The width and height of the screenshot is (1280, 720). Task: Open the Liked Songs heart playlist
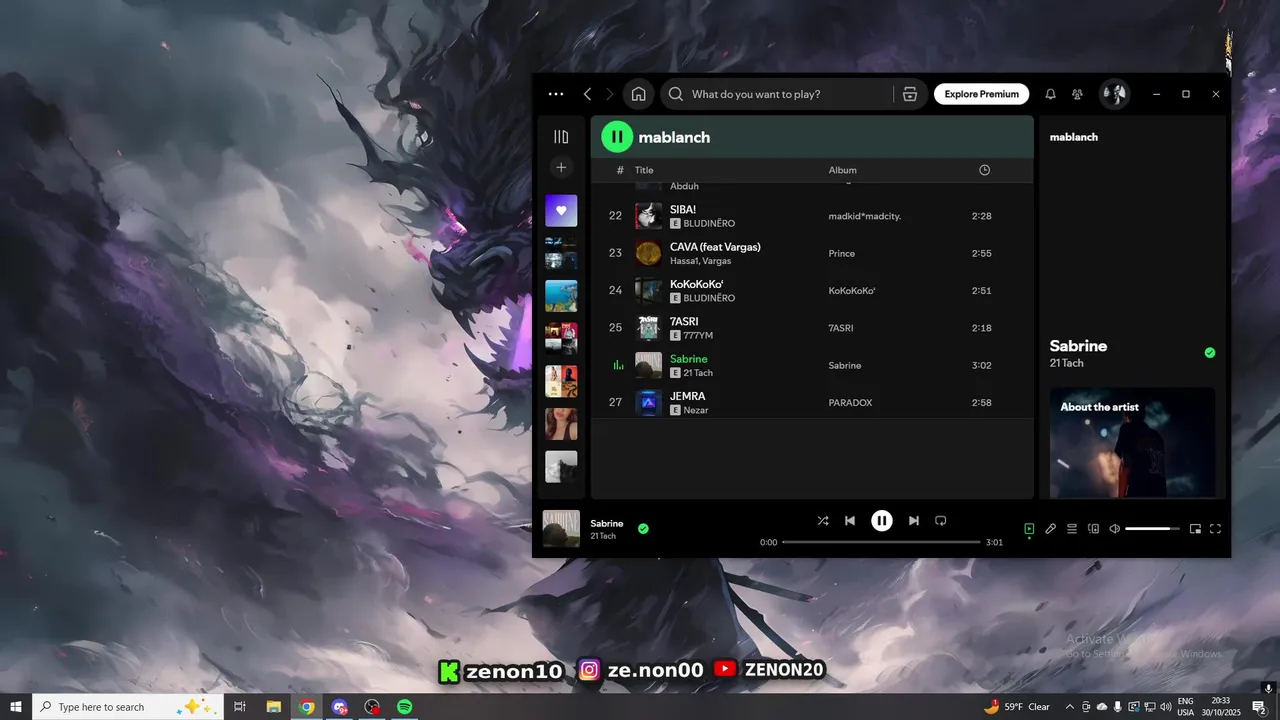coord(561,211)
